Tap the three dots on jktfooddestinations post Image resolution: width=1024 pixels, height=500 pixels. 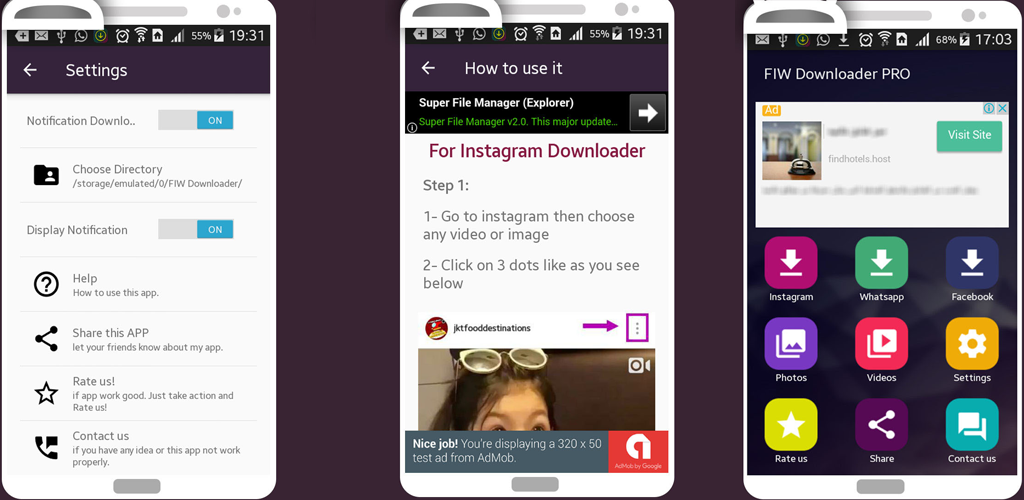[637, 328]
